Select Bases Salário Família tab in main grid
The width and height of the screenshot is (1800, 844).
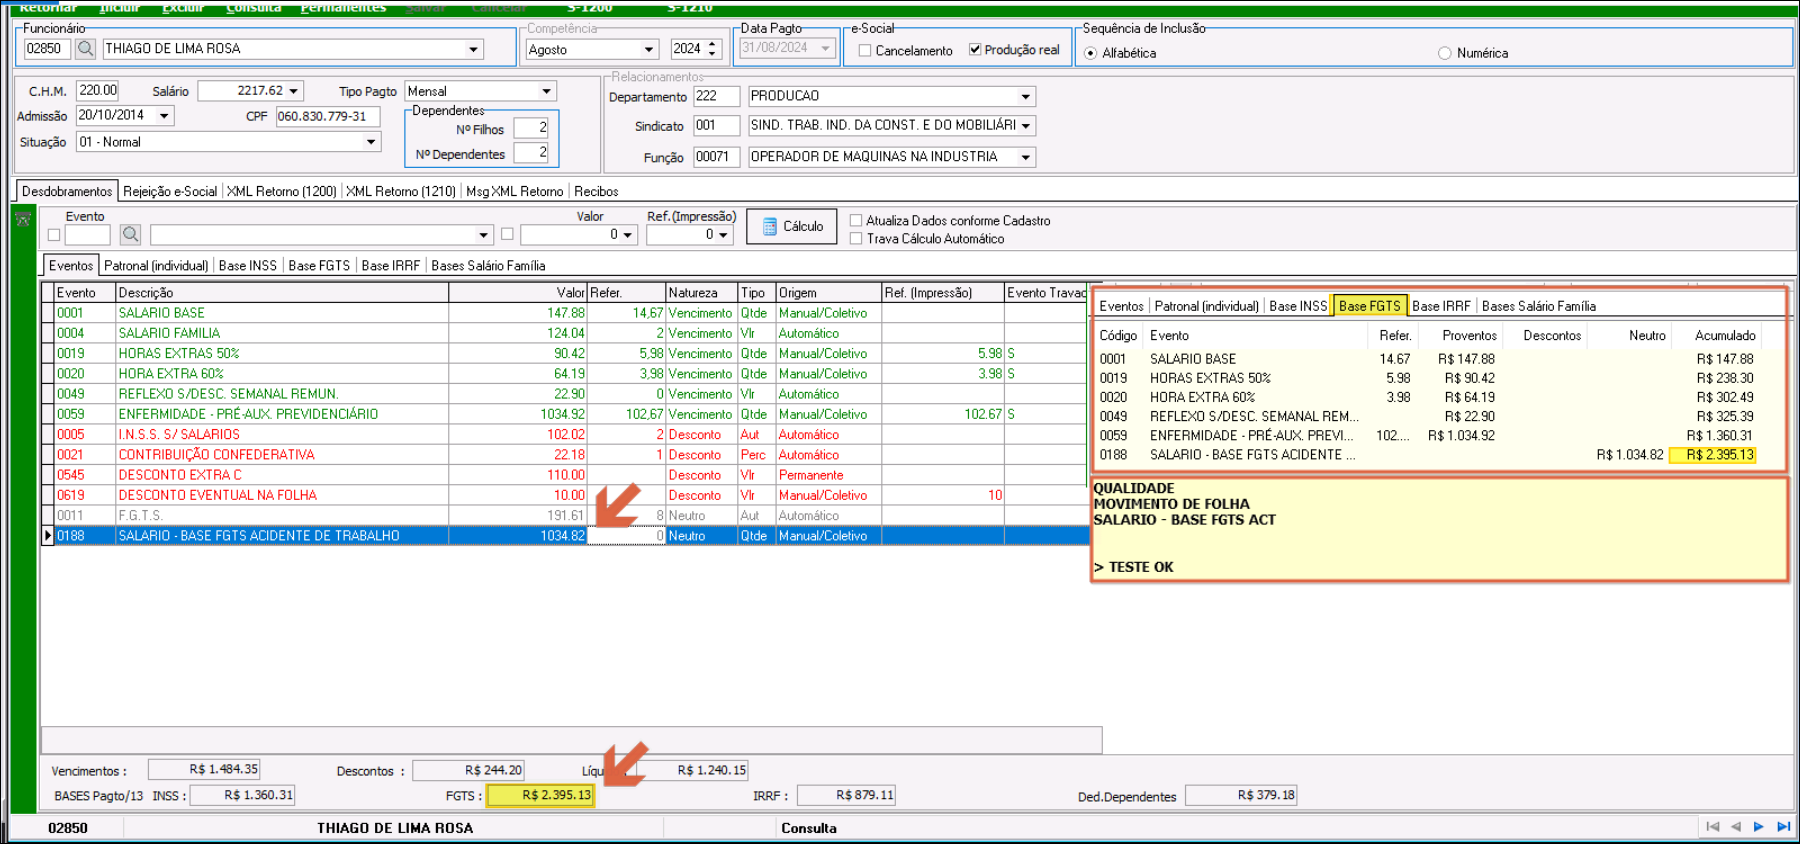[x=488, y=266]
